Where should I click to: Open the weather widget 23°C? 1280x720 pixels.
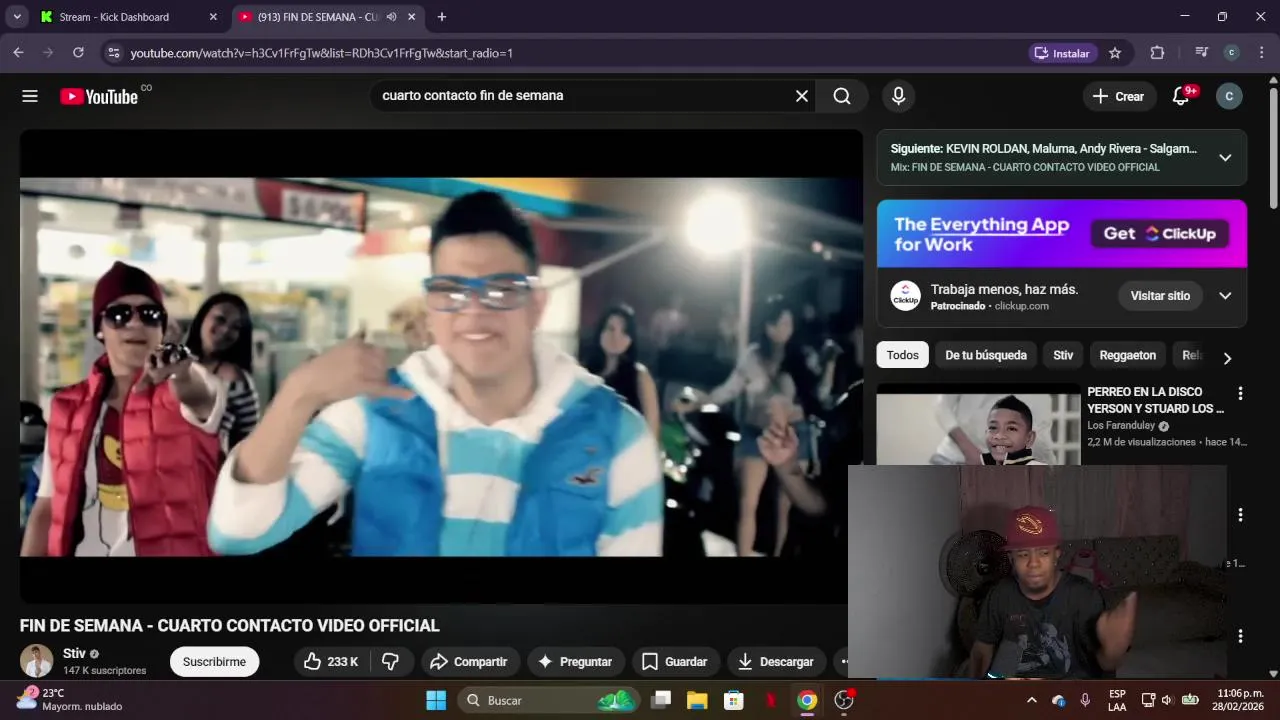[68, 699]
